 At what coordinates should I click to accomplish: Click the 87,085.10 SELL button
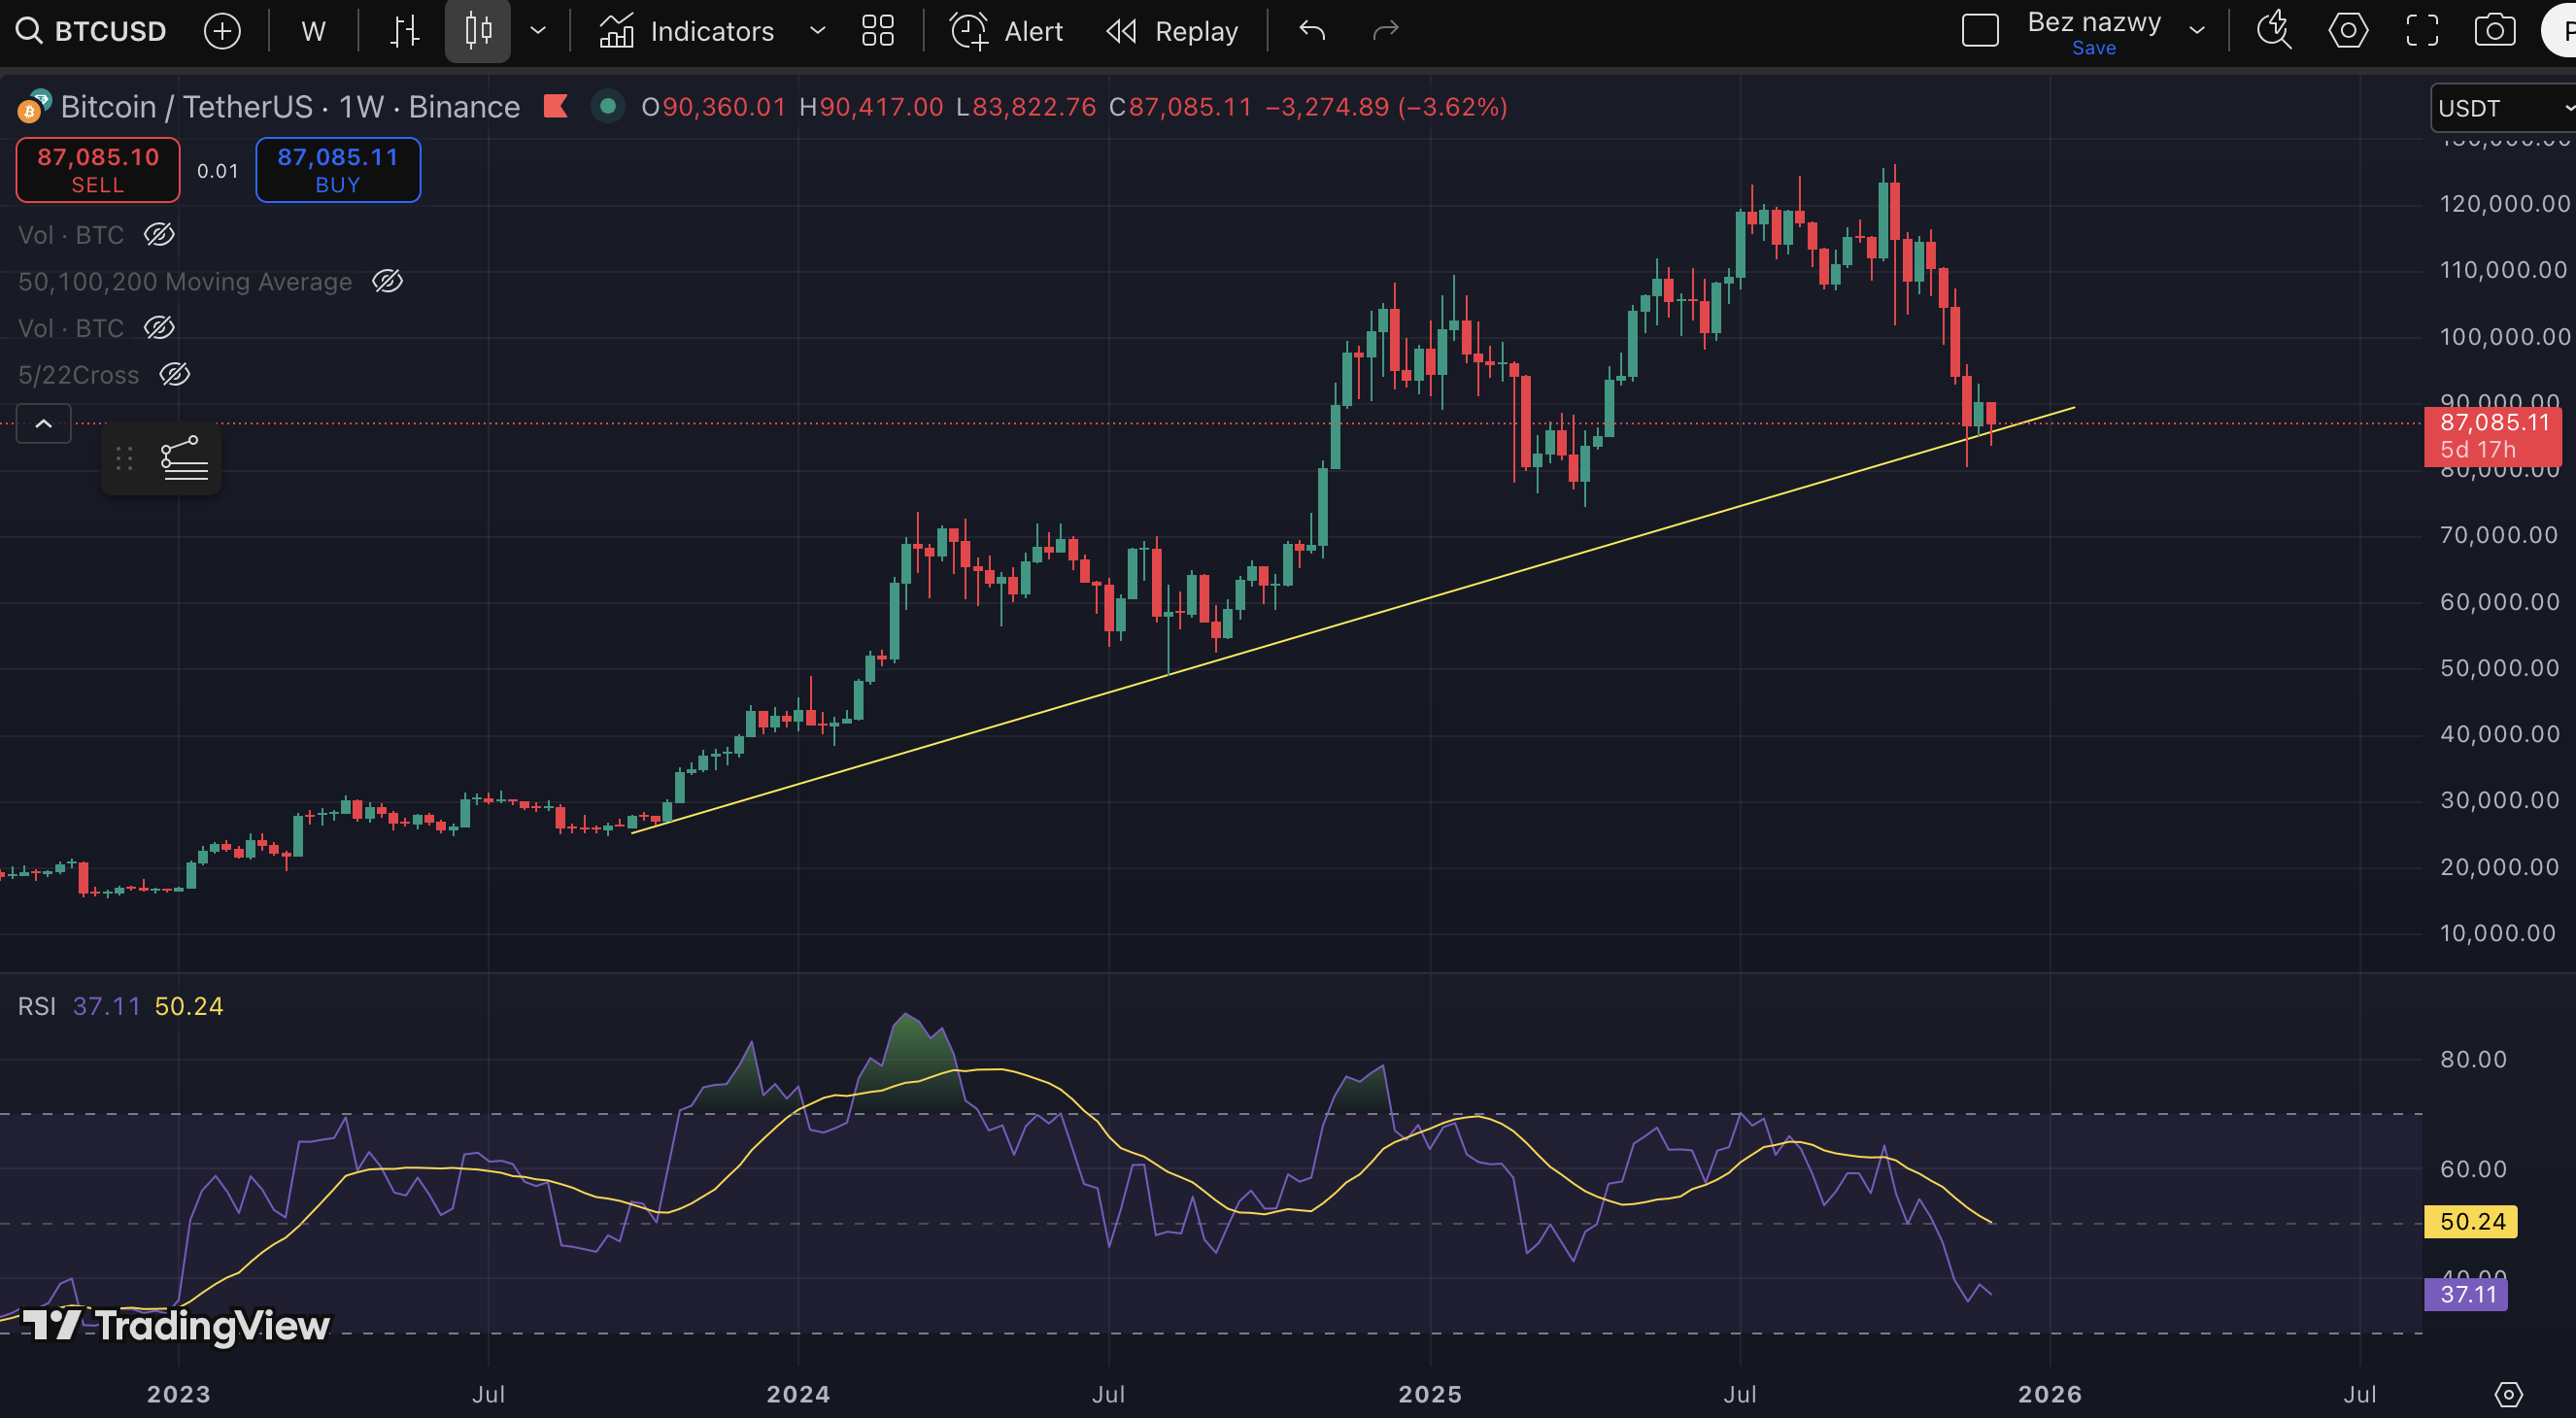point(98,170)
